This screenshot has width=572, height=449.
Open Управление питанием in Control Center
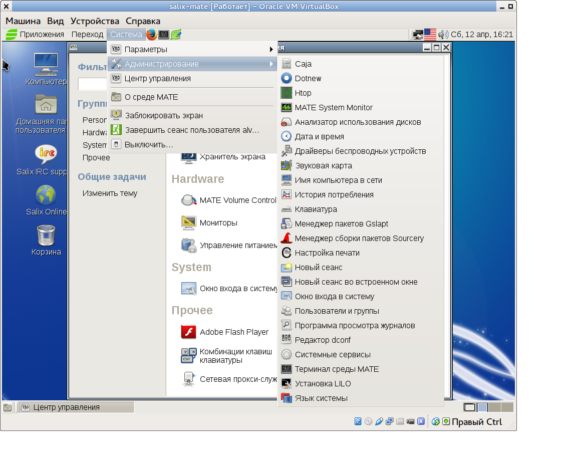(229, 245)
